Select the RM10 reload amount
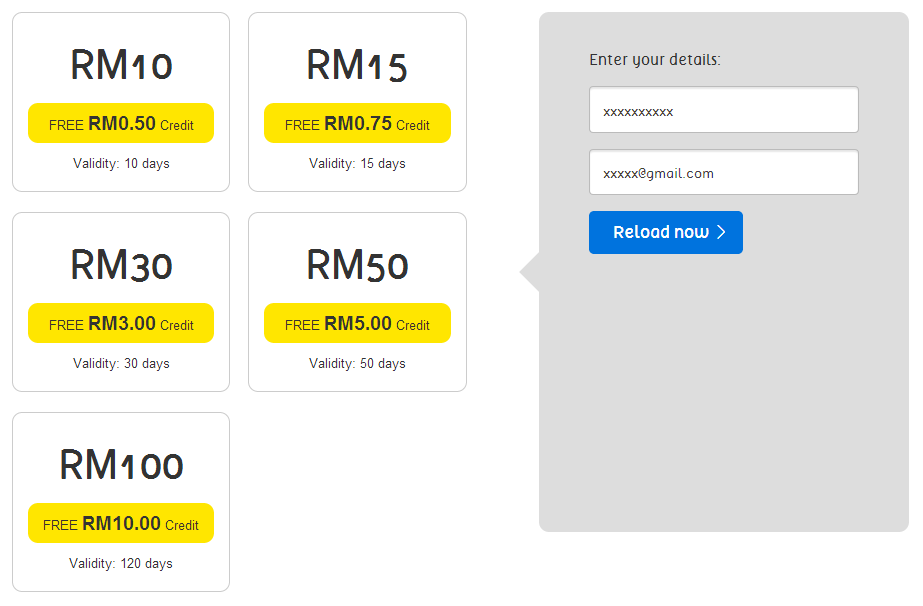923x606 pixels. (121, 66)
